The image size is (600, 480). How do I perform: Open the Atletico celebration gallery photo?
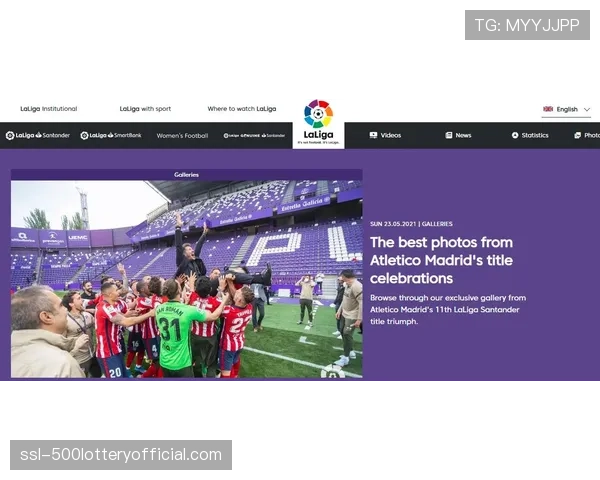click(187, 279)
